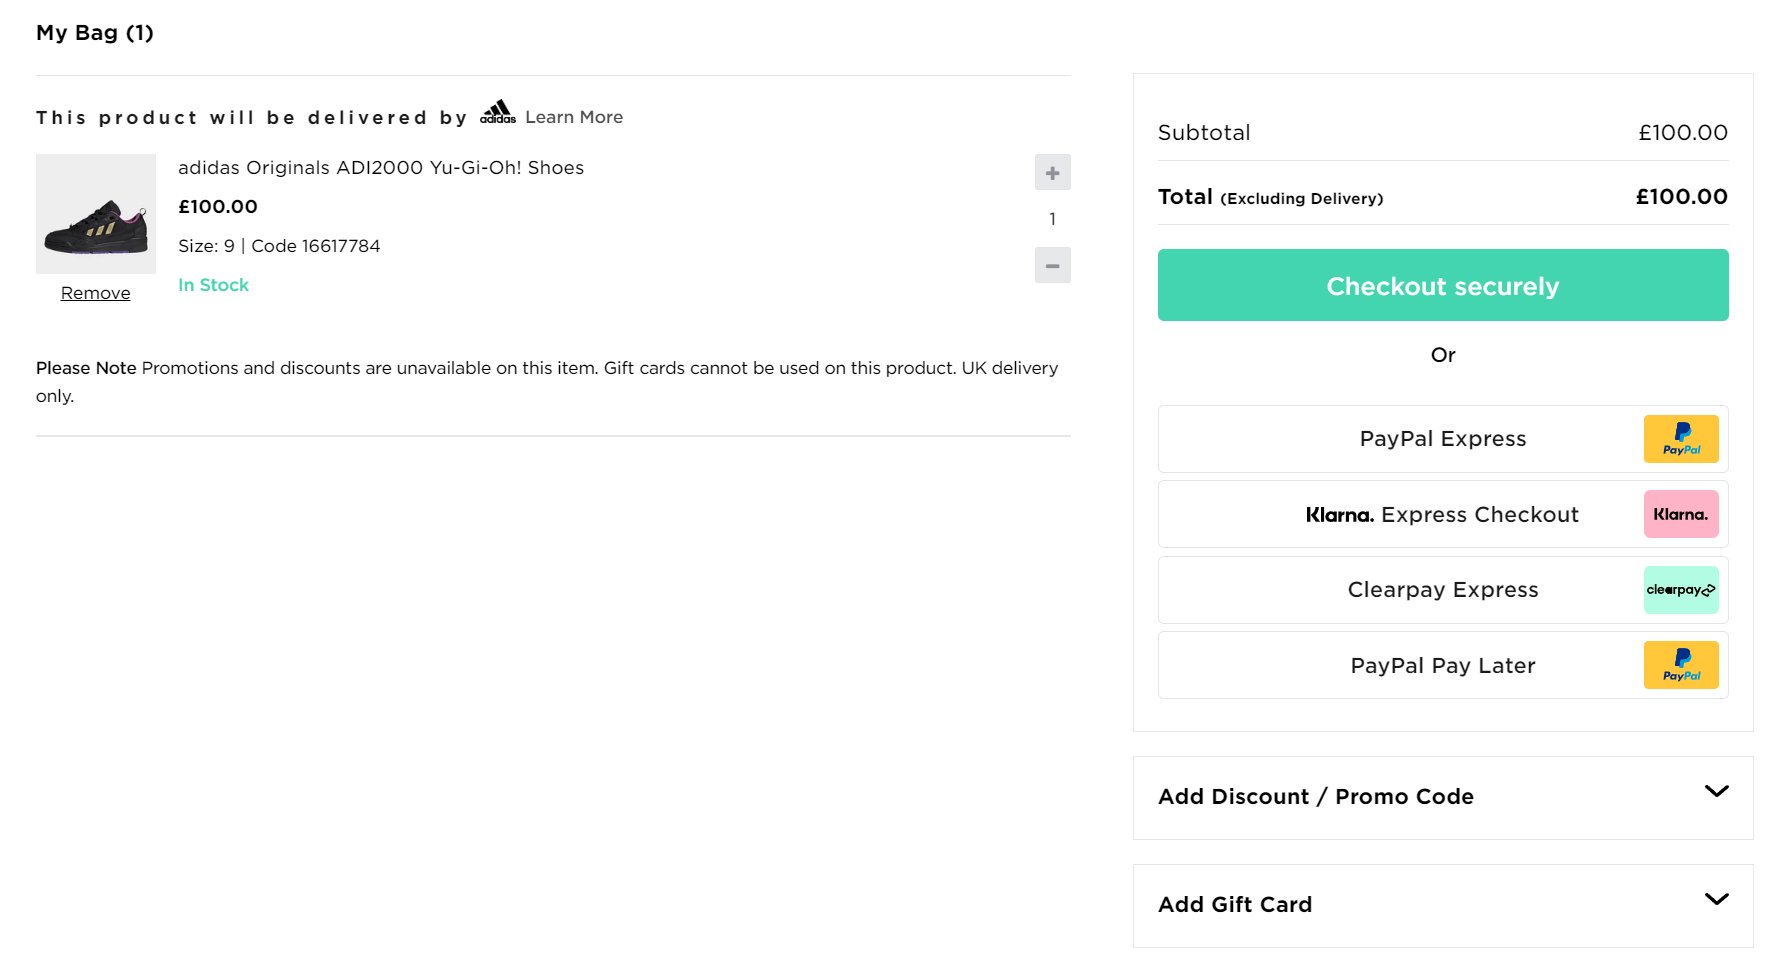
Task: Expand Add Discount / Promo Code chevron
Action: click(1716, 791)
